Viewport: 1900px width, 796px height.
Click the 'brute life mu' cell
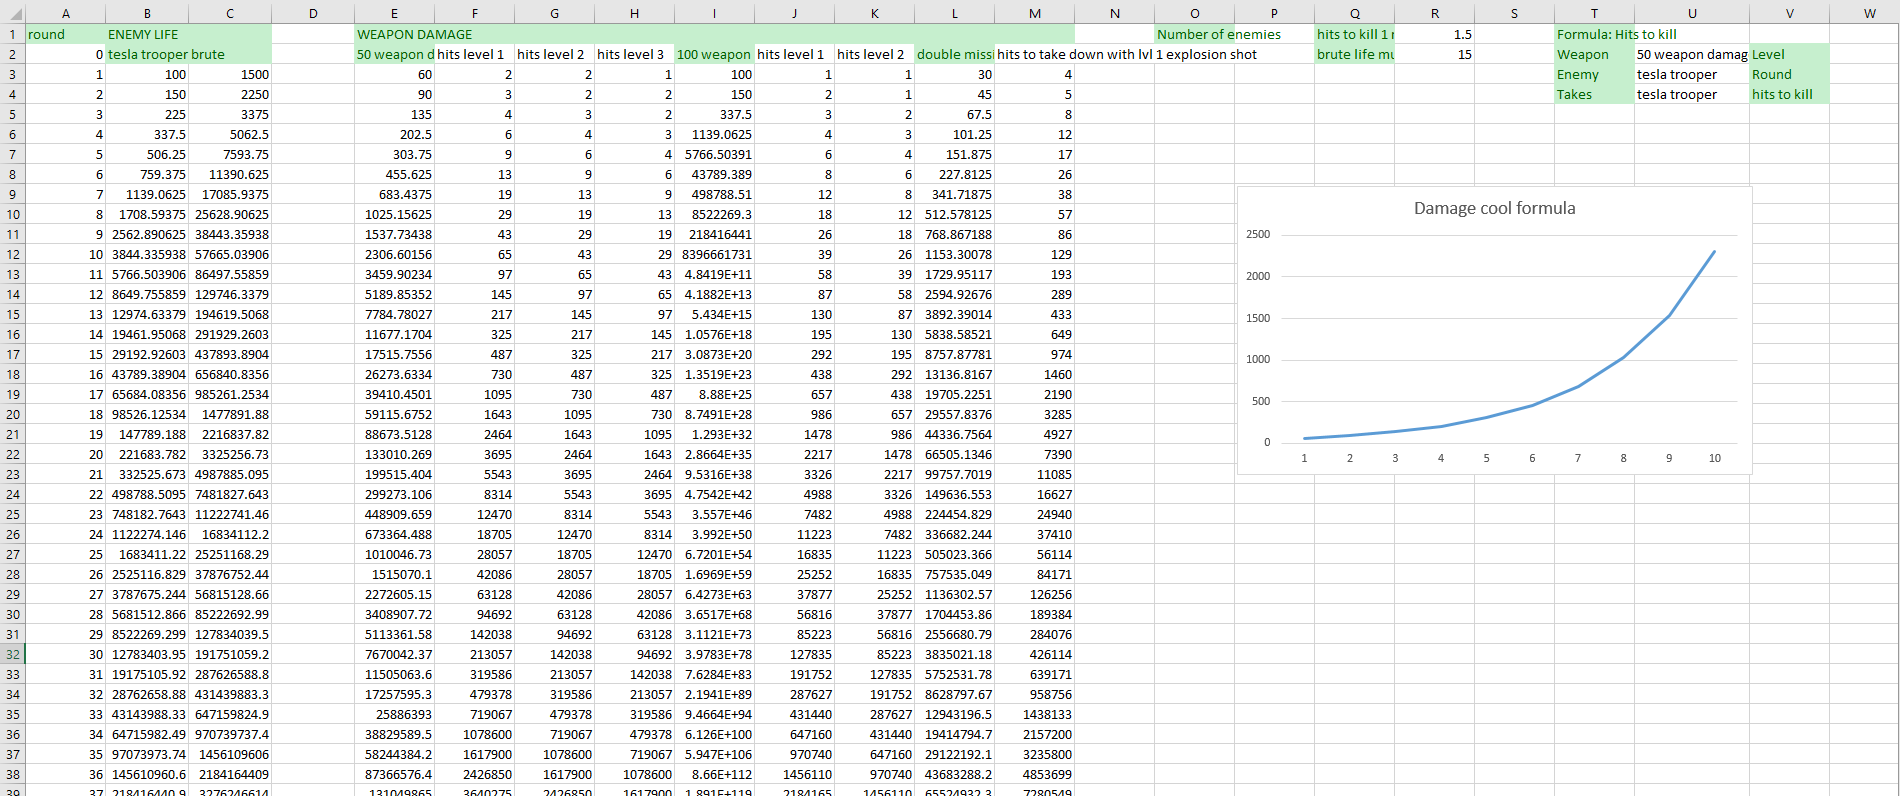tap(1355, 54)
